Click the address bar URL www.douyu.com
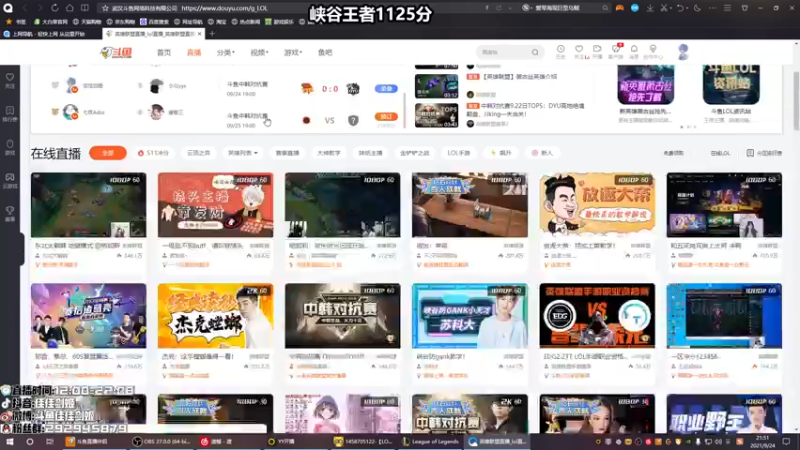Image resolution: width=800 pixels, height=450 pixels. (x=224, y=8)
